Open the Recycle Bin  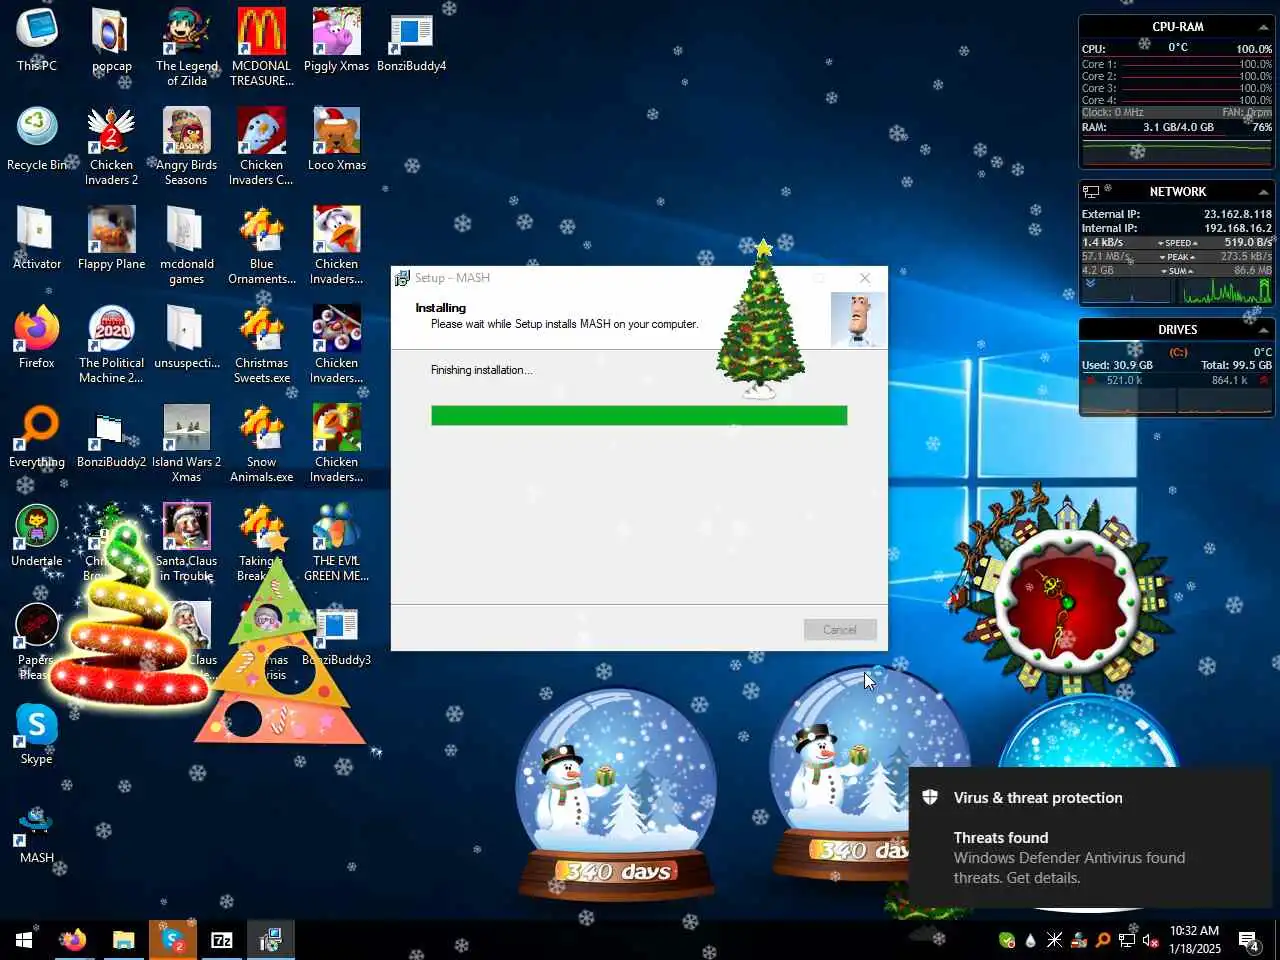(37, 139)
